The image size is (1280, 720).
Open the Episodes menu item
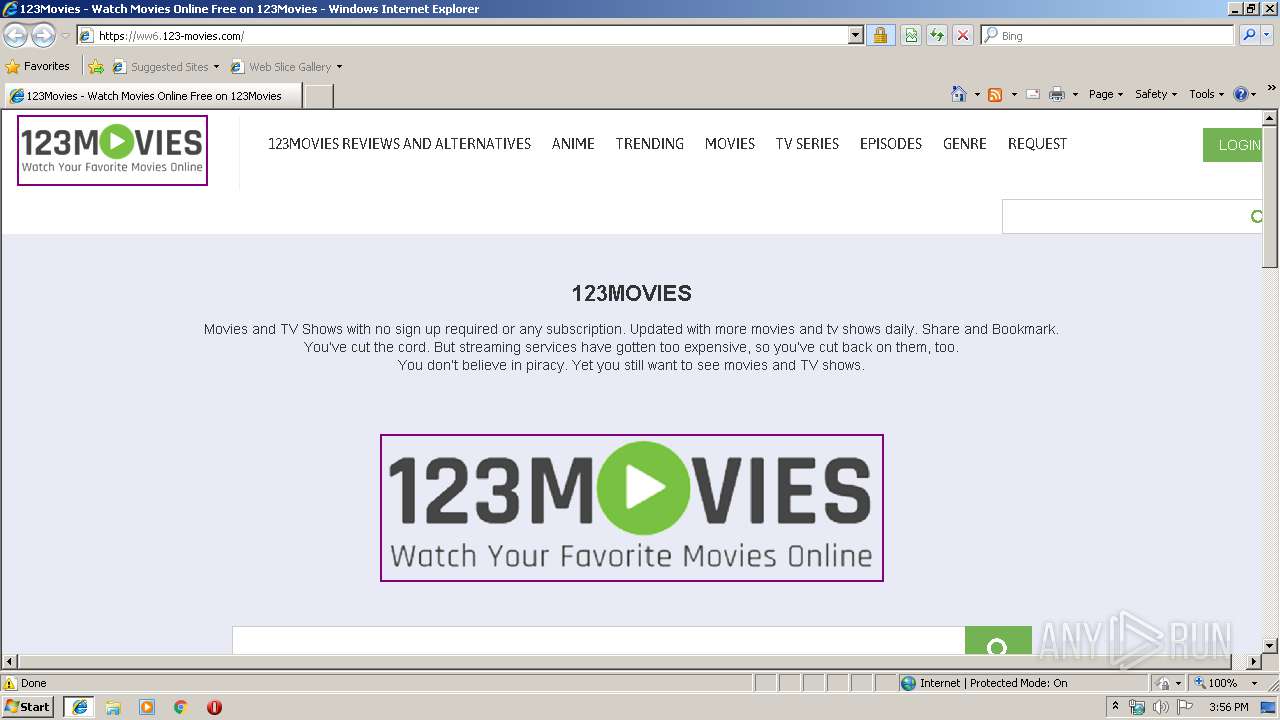coord(891,144)
